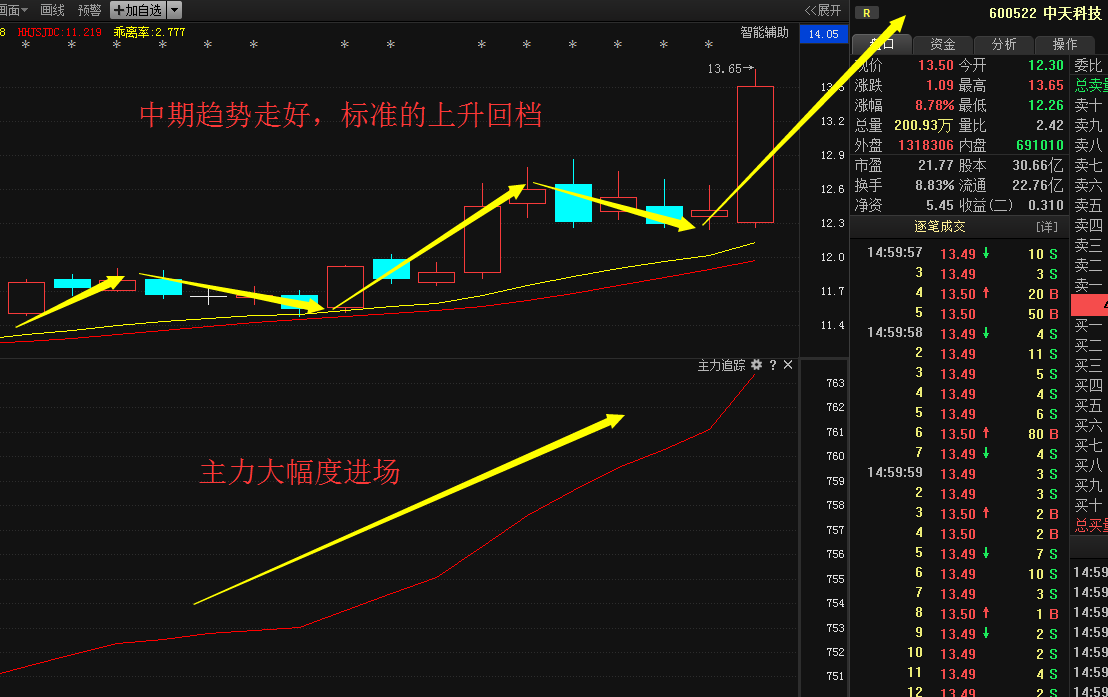Open the dropdown arrow next to 加自选
Image resolution: width=1108 pixels, height=697 pixels.
coord(175,10)
